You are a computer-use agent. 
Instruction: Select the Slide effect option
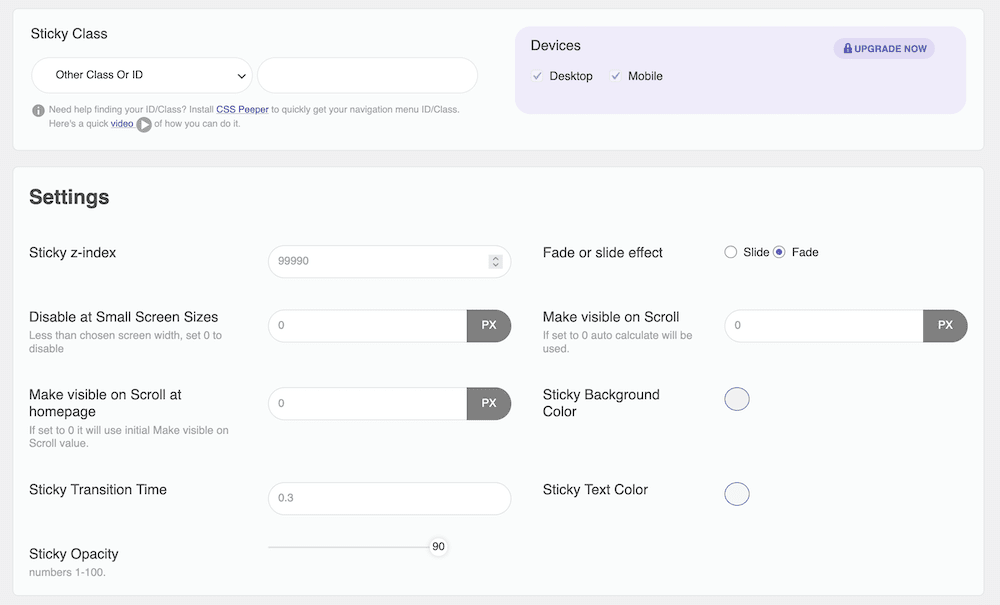point(731,252)
